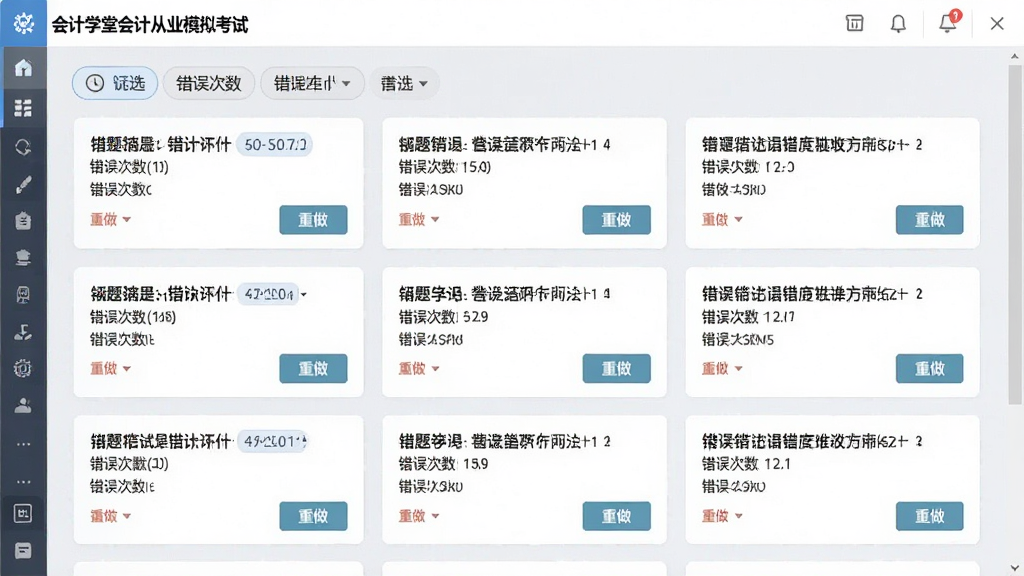The width and height of the screenshot is (1024, 576).
Task: Open the settings gear icon in the sidebar
Action: click(x=24, y=369)
